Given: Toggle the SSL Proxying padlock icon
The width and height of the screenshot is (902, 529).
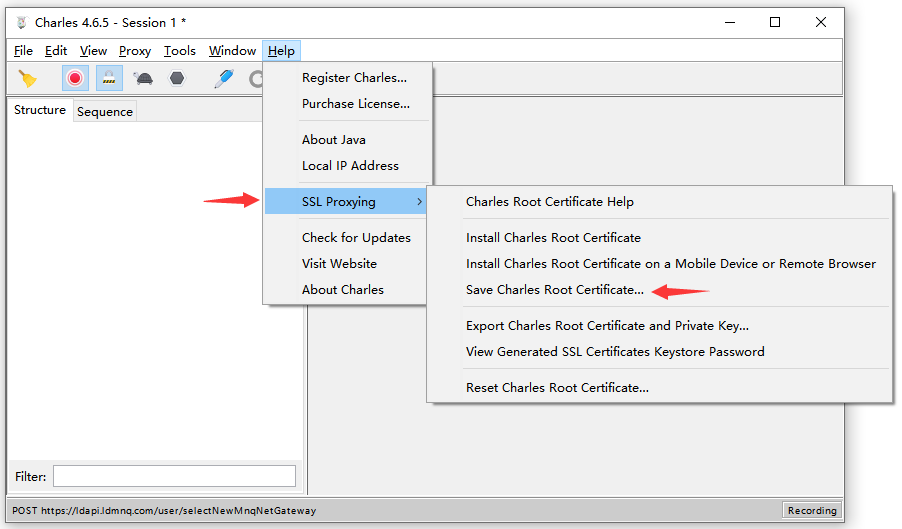Looking at the screenshot, I should click(x=109, y=78).
